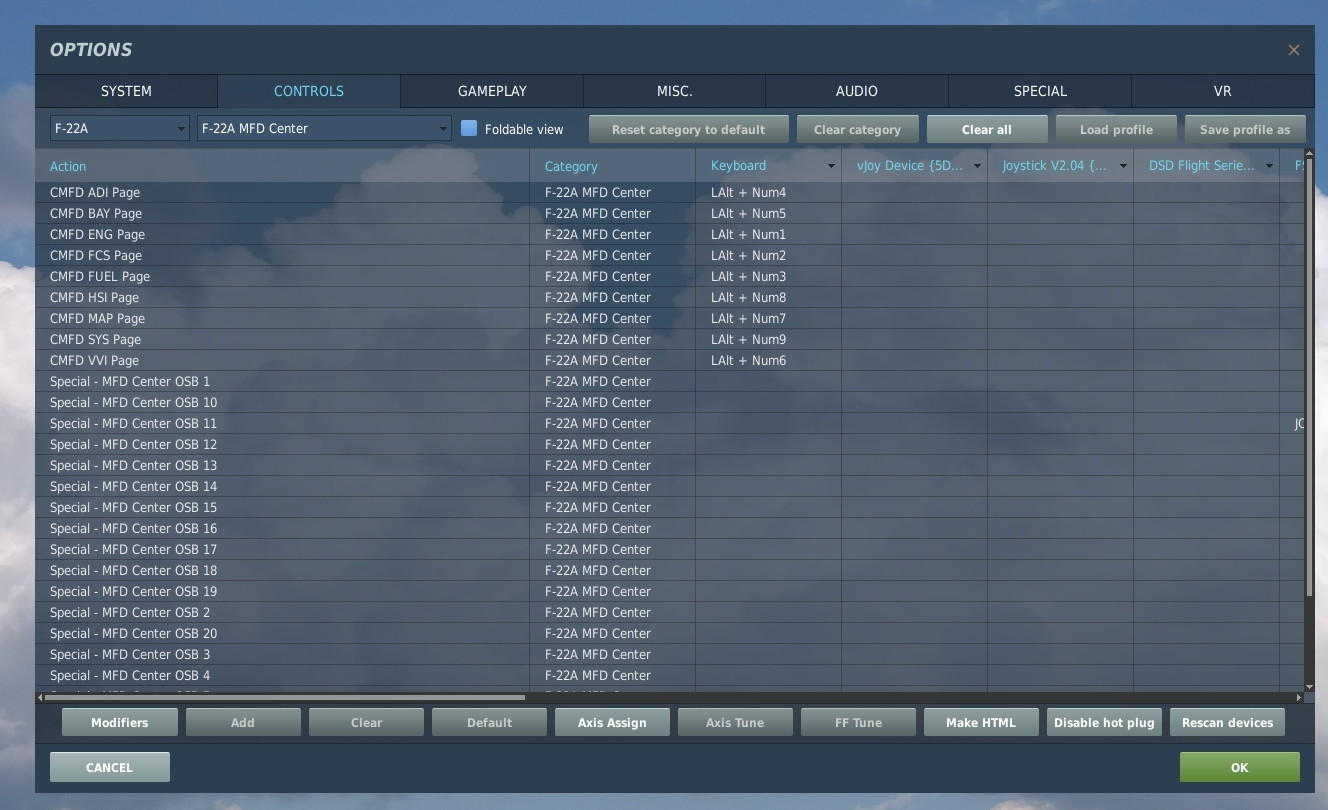1328x810 pixels.
Task: Open the DSD Flight Series column dropdown arrow
Action: coord(1269,166)
